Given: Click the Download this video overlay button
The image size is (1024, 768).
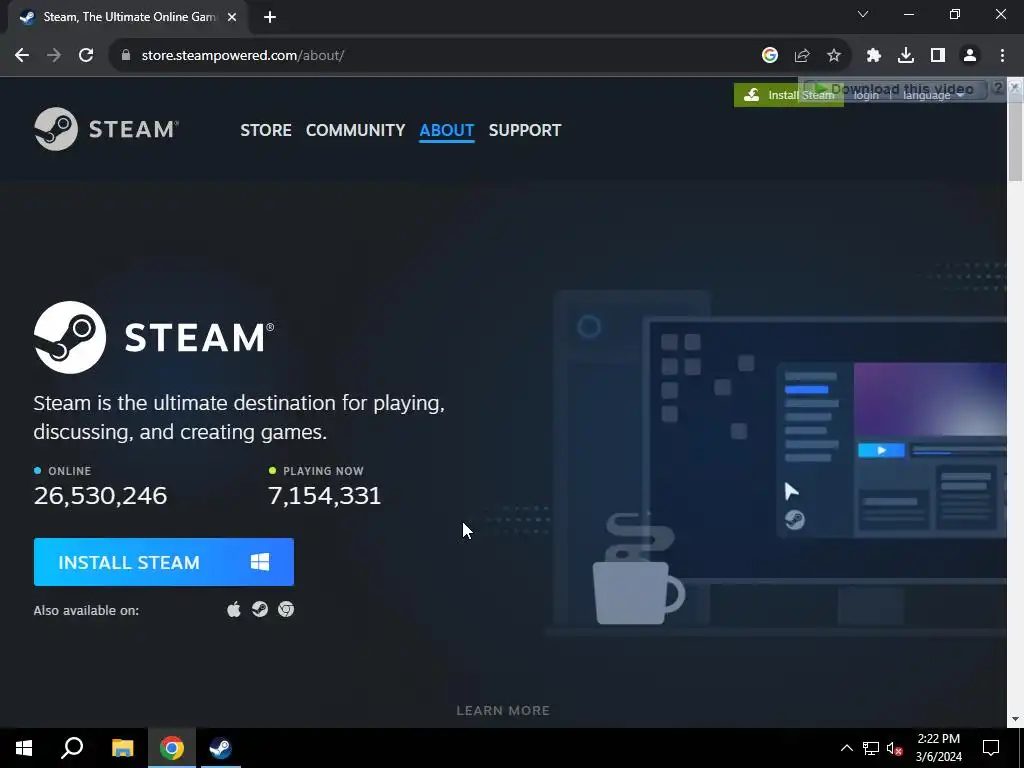Looking at the screenshot, I should click(895, 89).
